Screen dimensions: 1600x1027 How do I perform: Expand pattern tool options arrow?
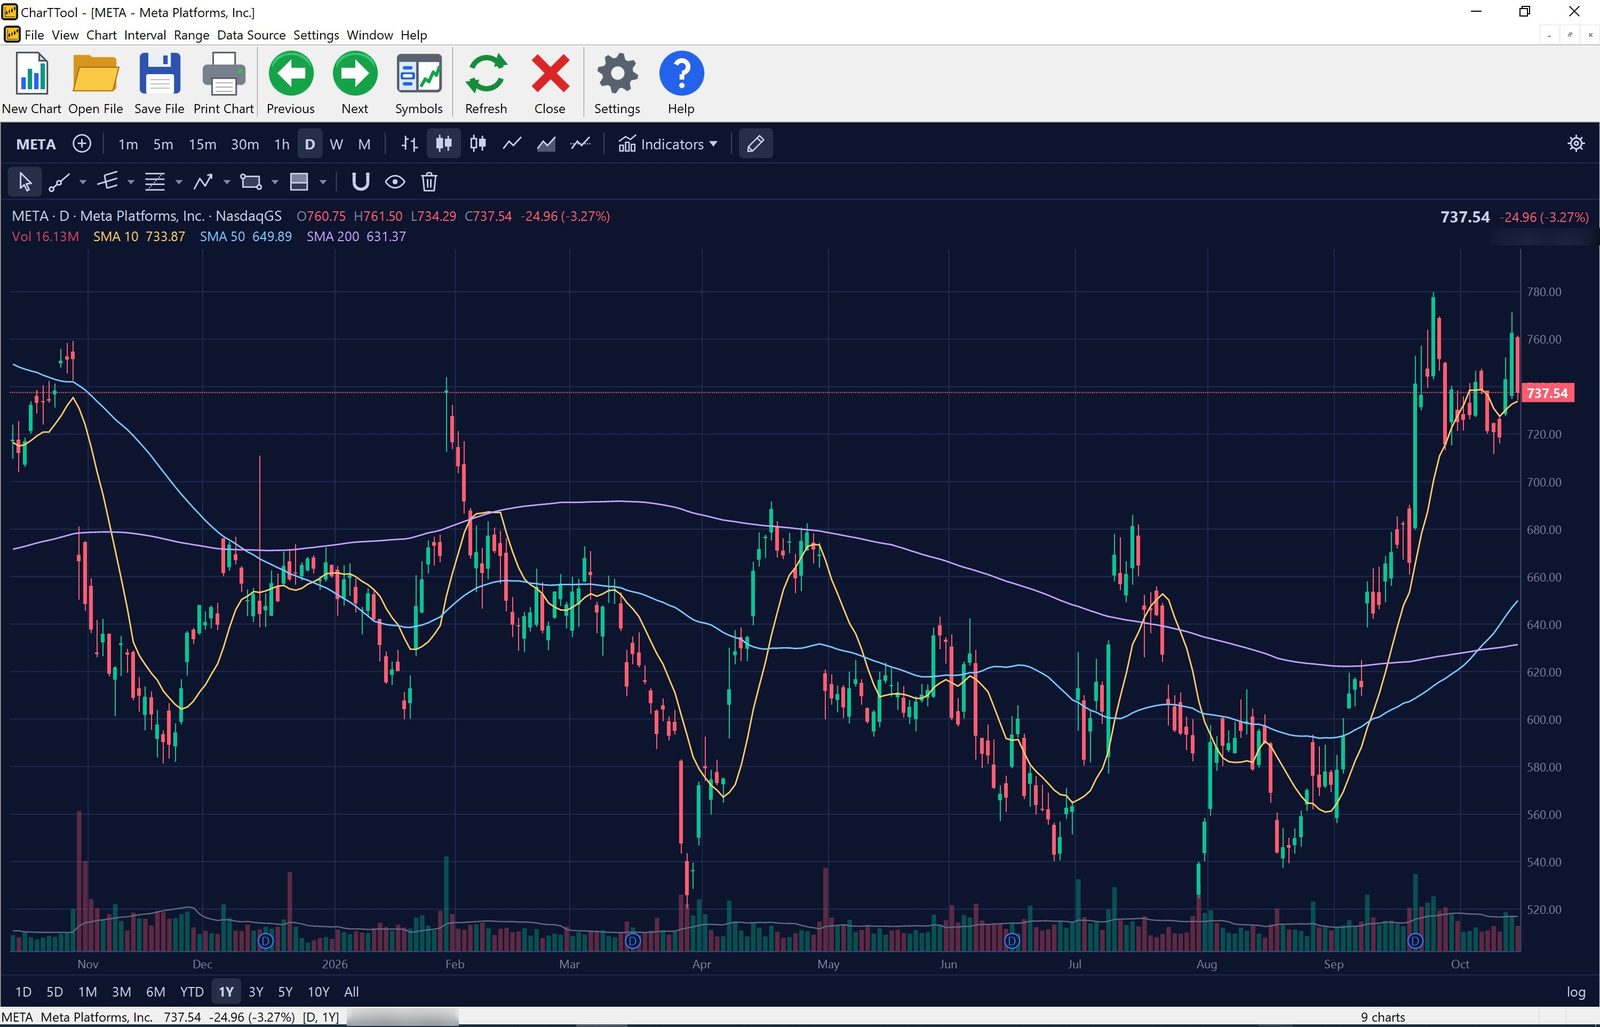click(x=227, y=182)
